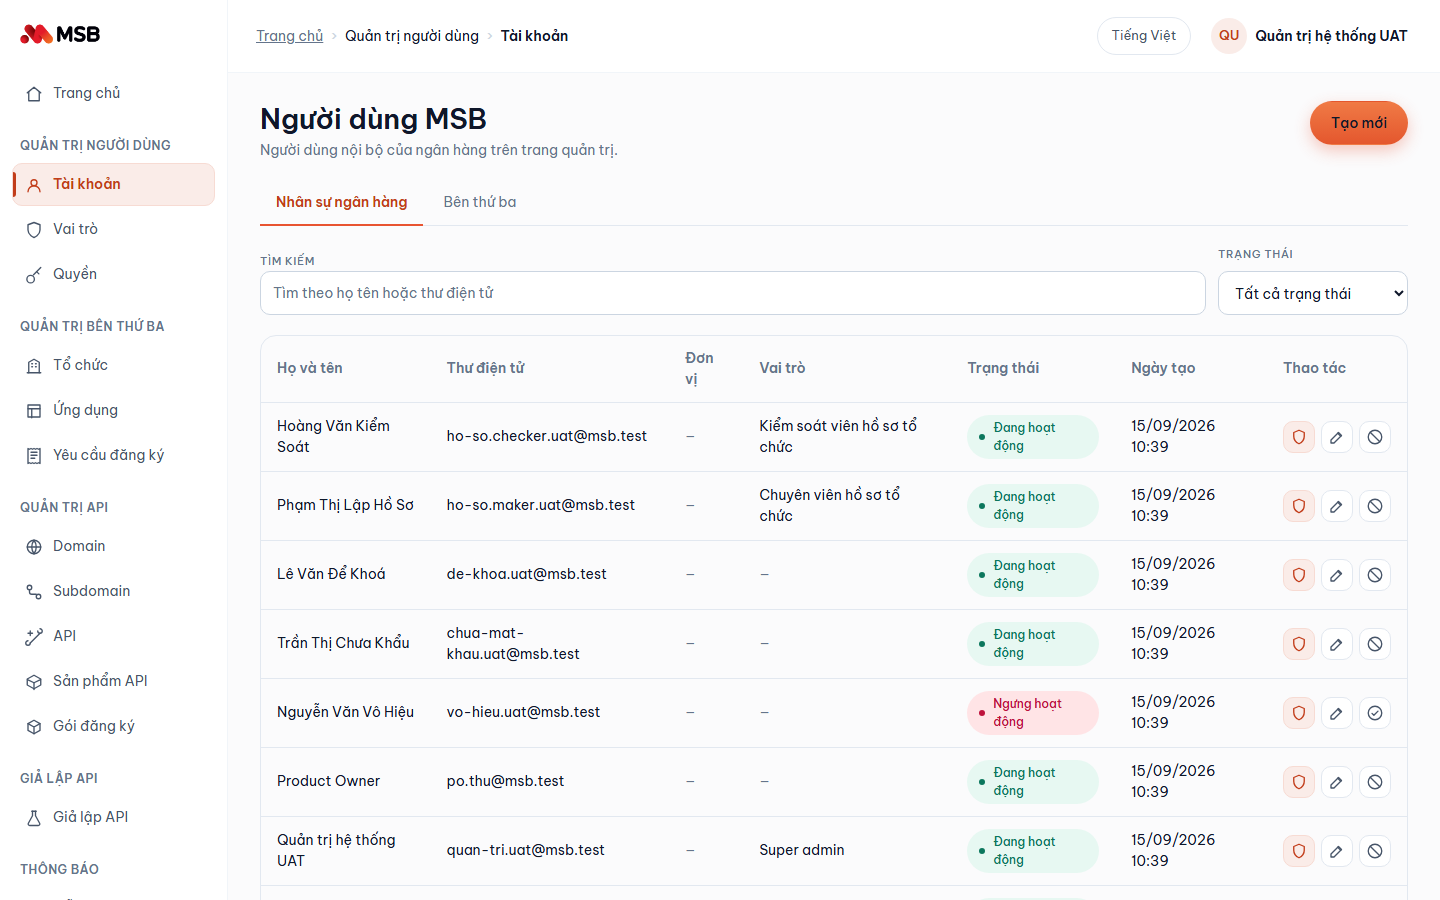Edit the Nguyễn Văn Vô Hiệu user

coord(1337,713)
